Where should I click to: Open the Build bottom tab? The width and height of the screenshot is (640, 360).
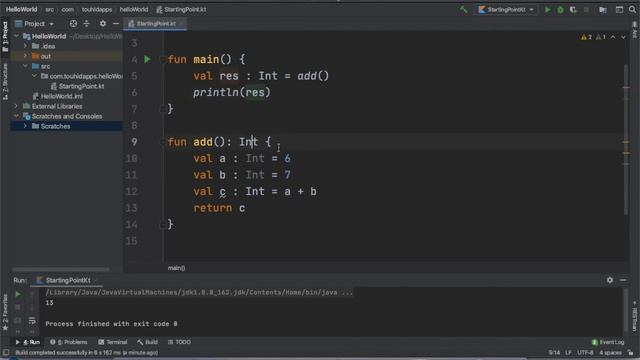pos(148,342)
